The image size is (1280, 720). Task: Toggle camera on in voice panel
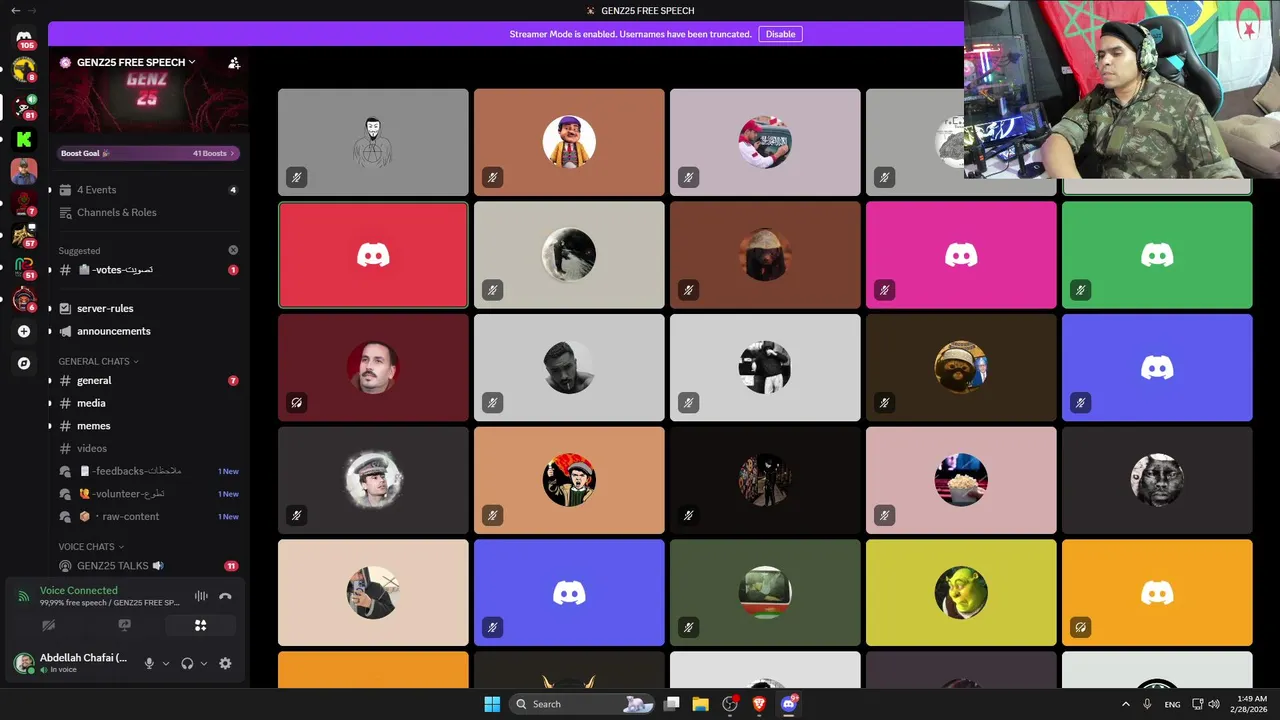48,625
